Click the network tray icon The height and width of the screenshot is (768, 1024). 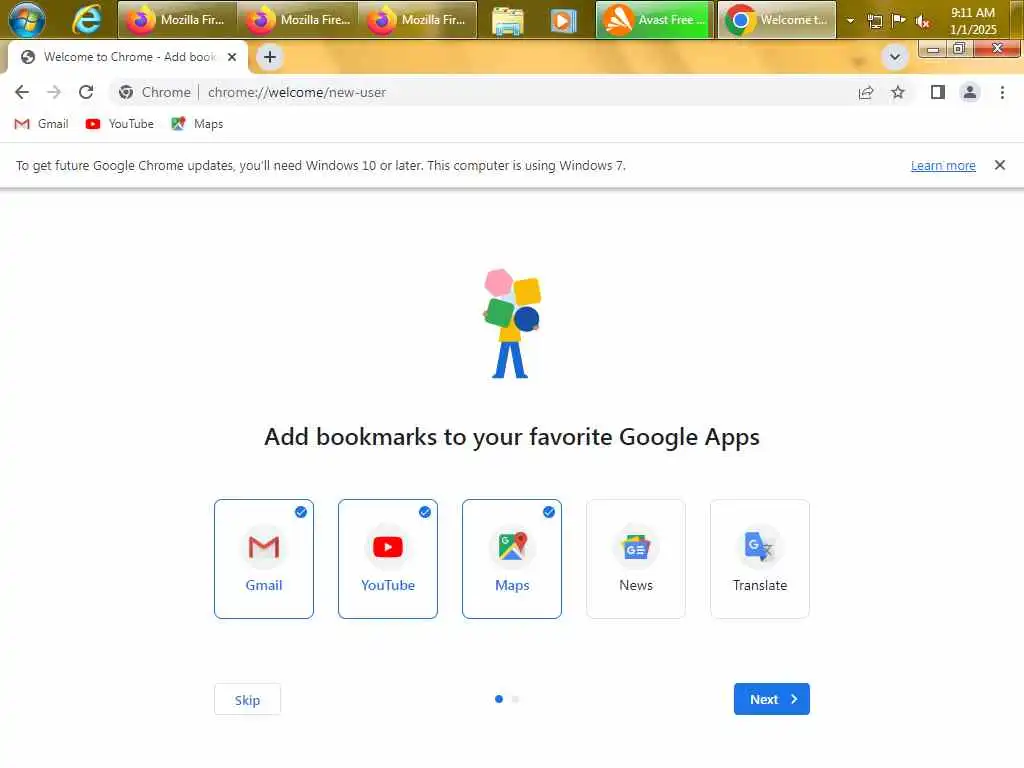coord(875,21)
